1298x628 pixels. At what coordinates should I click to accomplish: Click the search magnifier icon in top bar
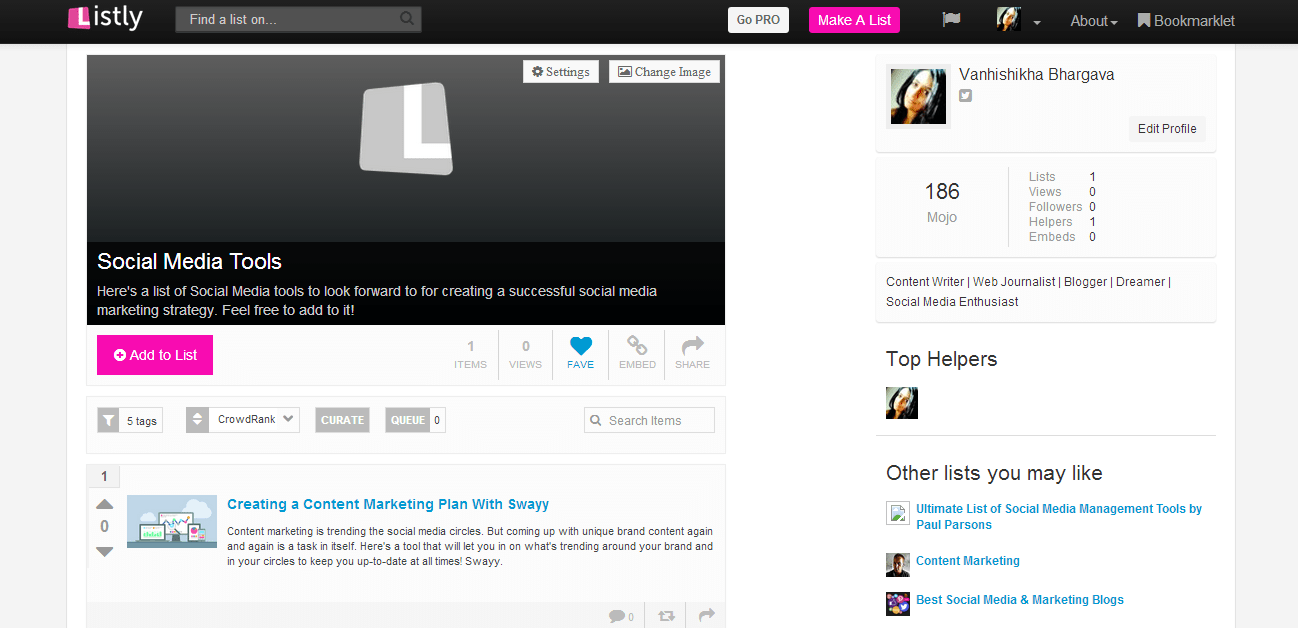407,18
